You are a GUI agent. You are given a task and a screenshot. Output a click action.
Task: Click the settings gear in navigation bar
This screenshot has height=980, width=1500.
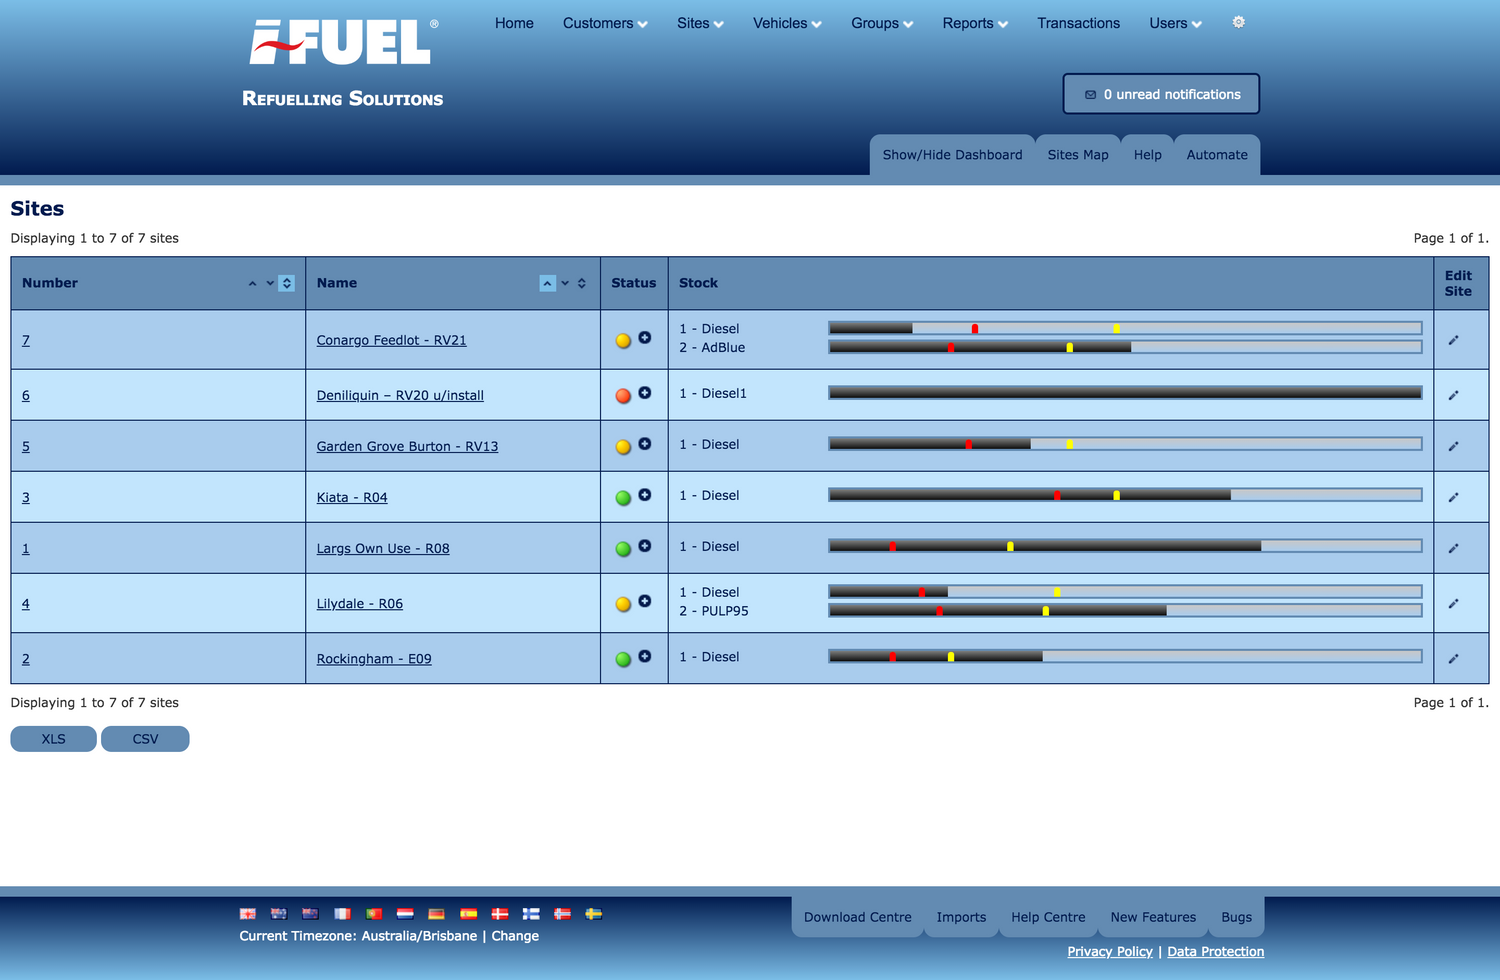1238,22
